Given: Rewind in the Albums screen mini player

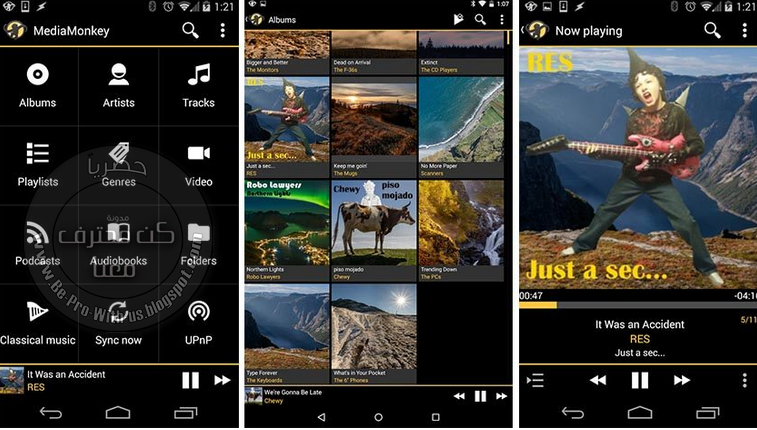Looking at the screenshot, I should click(459, 396).
